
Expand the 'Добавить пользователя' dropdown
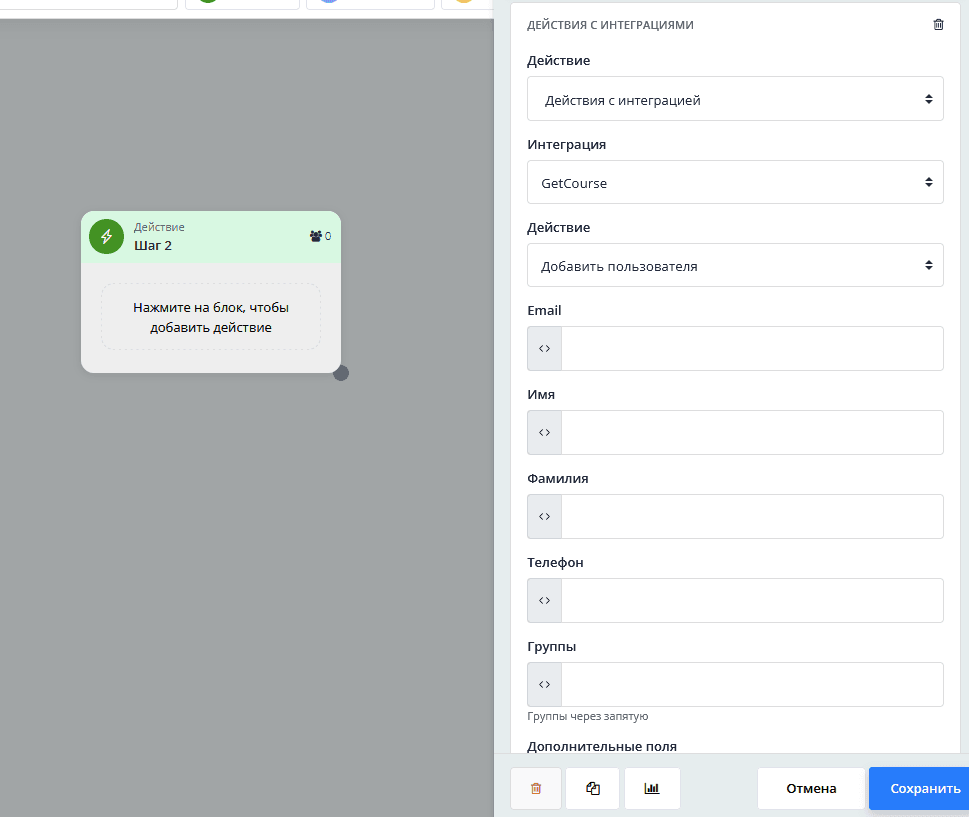tap(735, 266)
